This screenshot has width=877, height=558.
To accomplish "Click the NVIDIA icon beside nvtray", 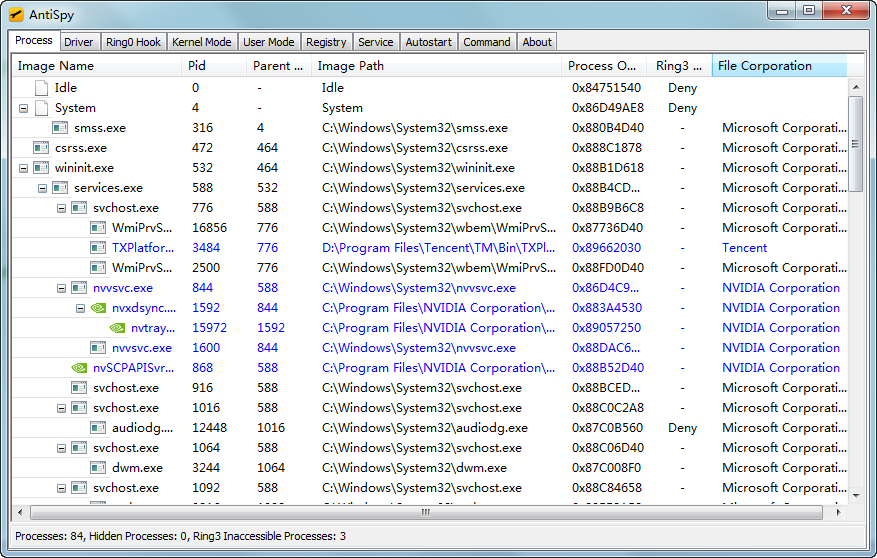I will (x=117, y=328).
